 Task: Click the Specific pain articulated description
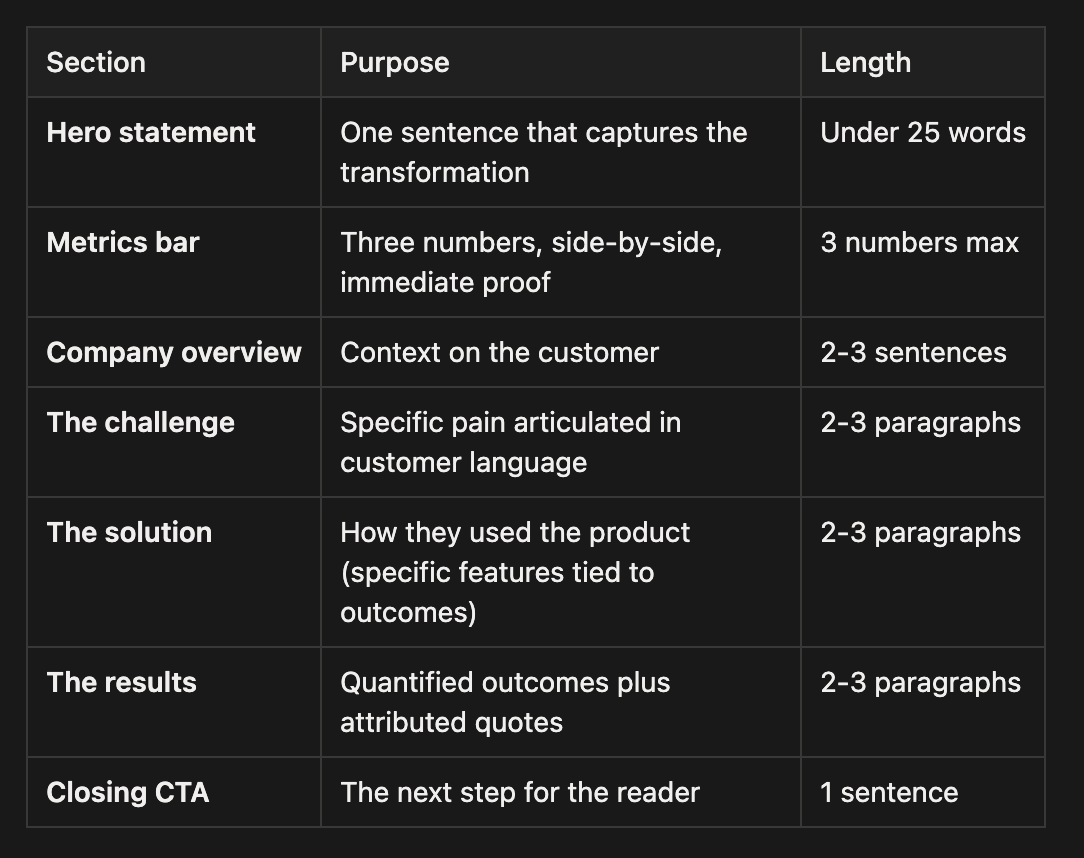pyautogui.click(x=510, y=442)
